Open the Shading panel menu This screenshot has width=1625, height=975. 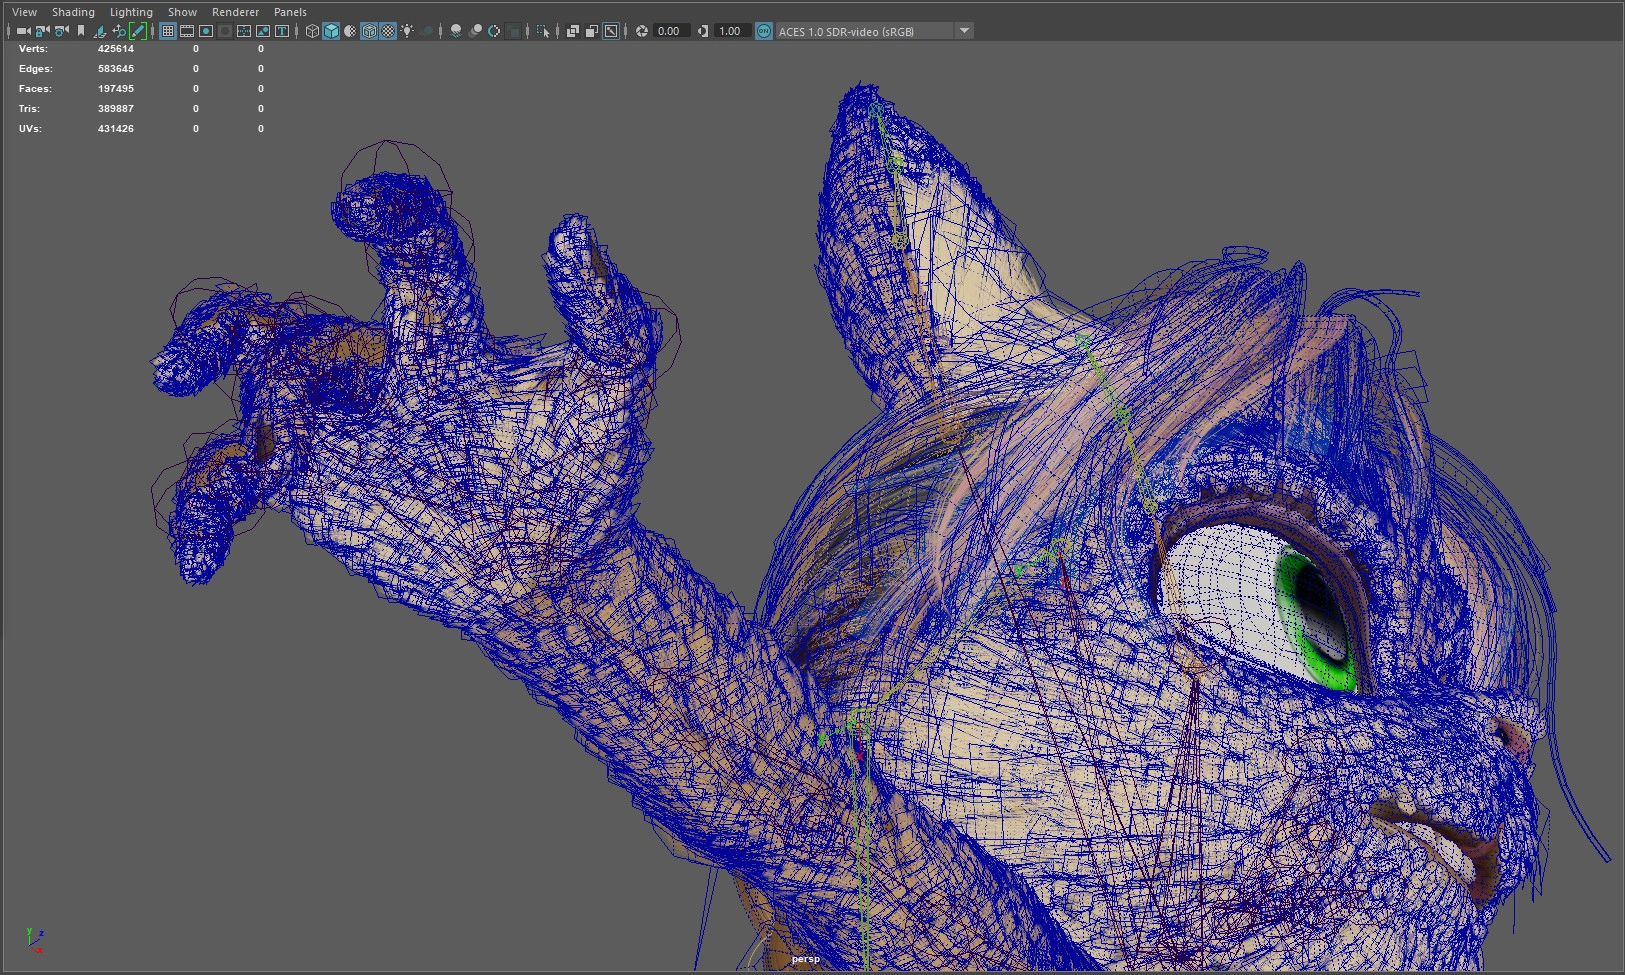(73, 12)
